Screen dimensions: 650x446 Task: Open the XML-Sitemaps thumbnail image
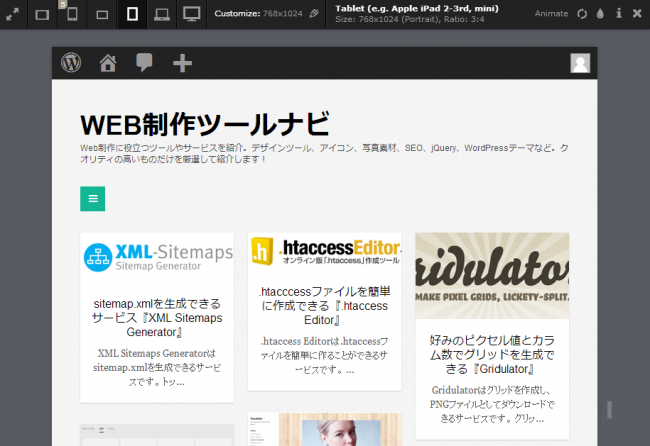(x=157, y=257)
